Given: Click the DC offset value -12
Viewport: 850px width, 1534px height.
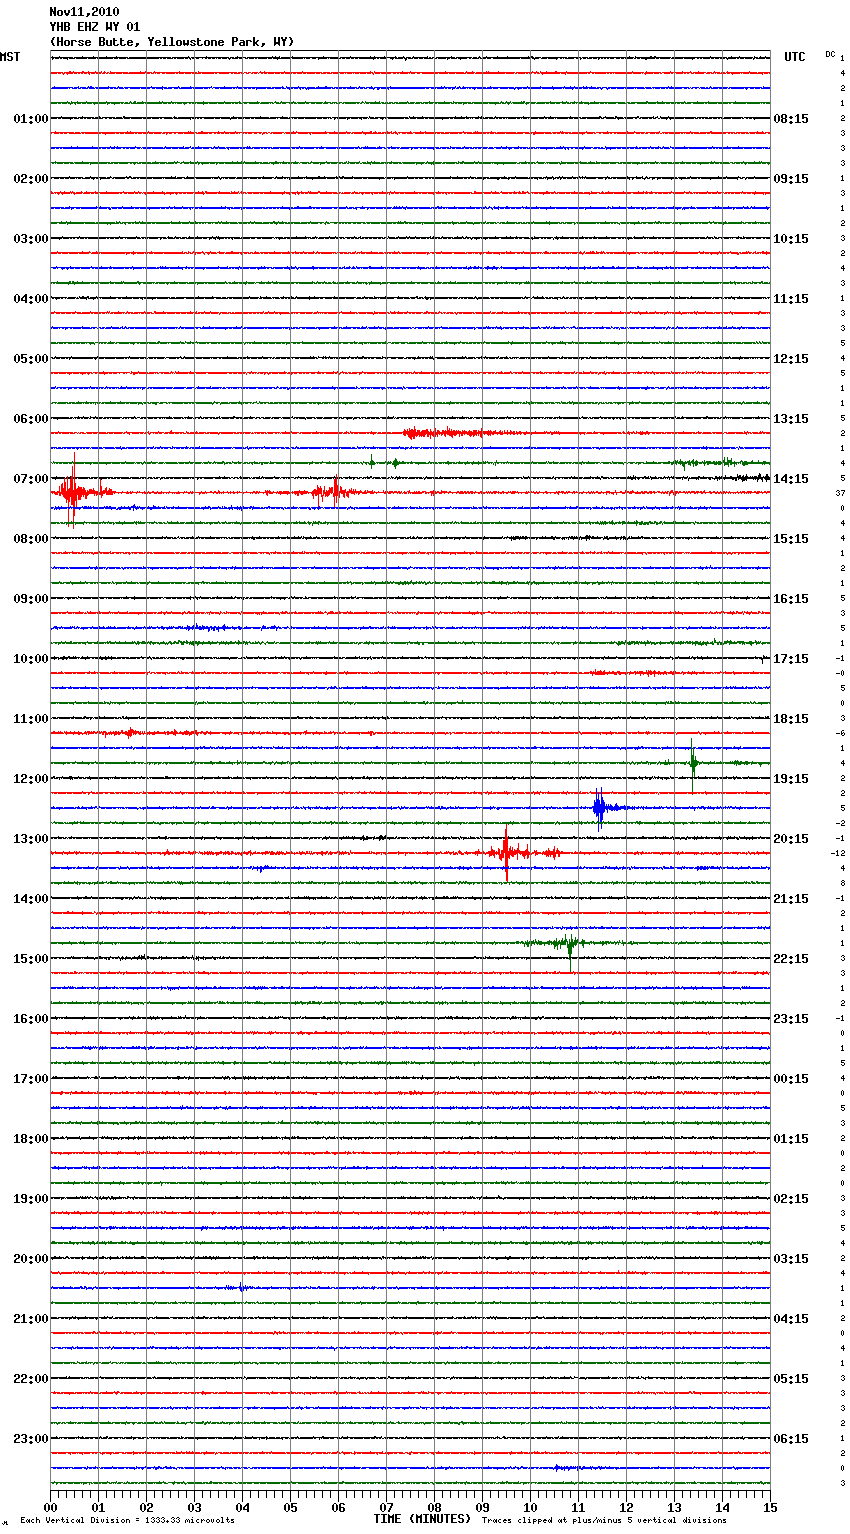Looking at the screenshot, I should [839, 853].
